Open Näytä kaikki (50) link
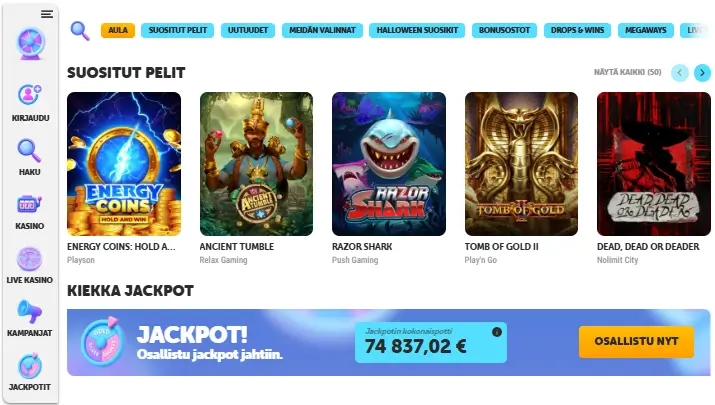Image resolution: width=715 pixels, height=405 pixels. tap(627, 72)
